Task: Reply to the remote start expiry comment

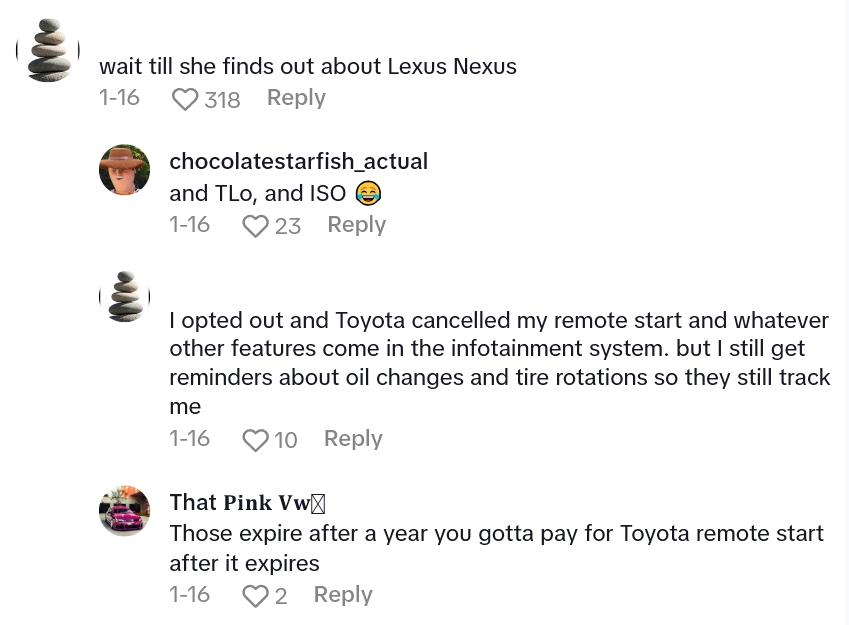Action: pyautogui.click(x=343, y=595)
